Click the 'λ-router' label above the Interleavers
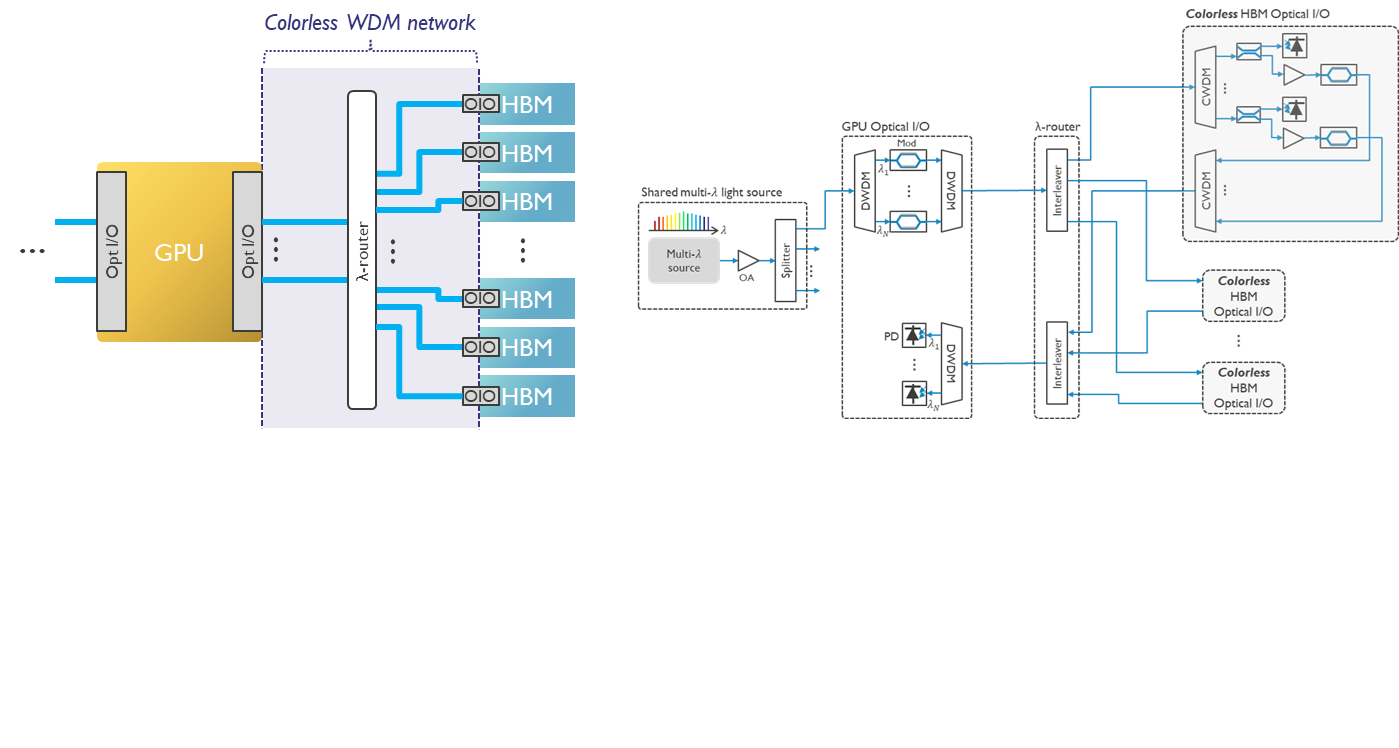Screen dimensions: 1399x748 pos(1057,127)
